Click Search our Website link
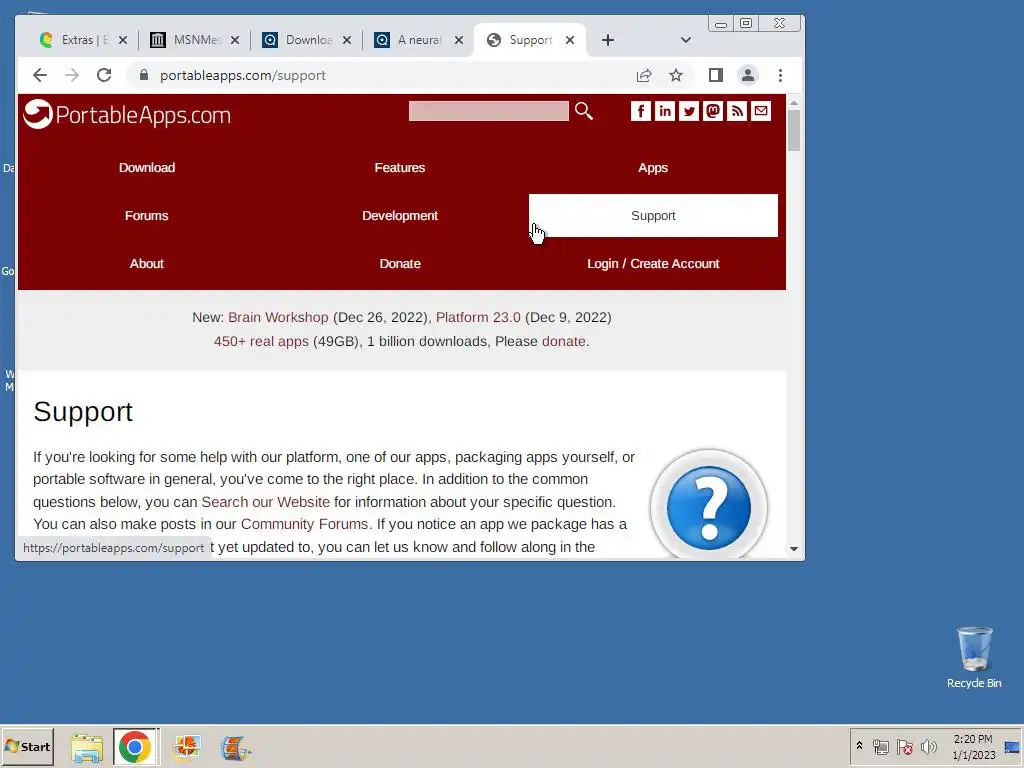1024x768 pixels. pos(266,502)
